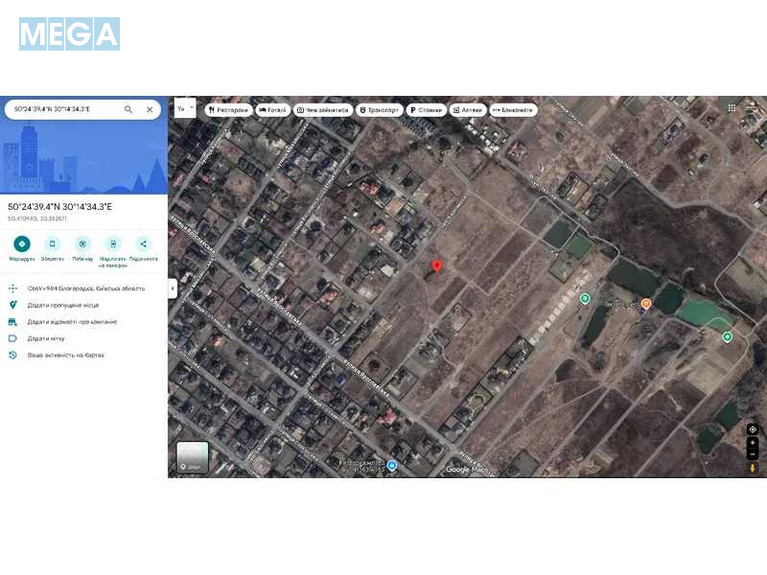Click the Share (Поділитися) icon
767x575 pixels.
143,243
